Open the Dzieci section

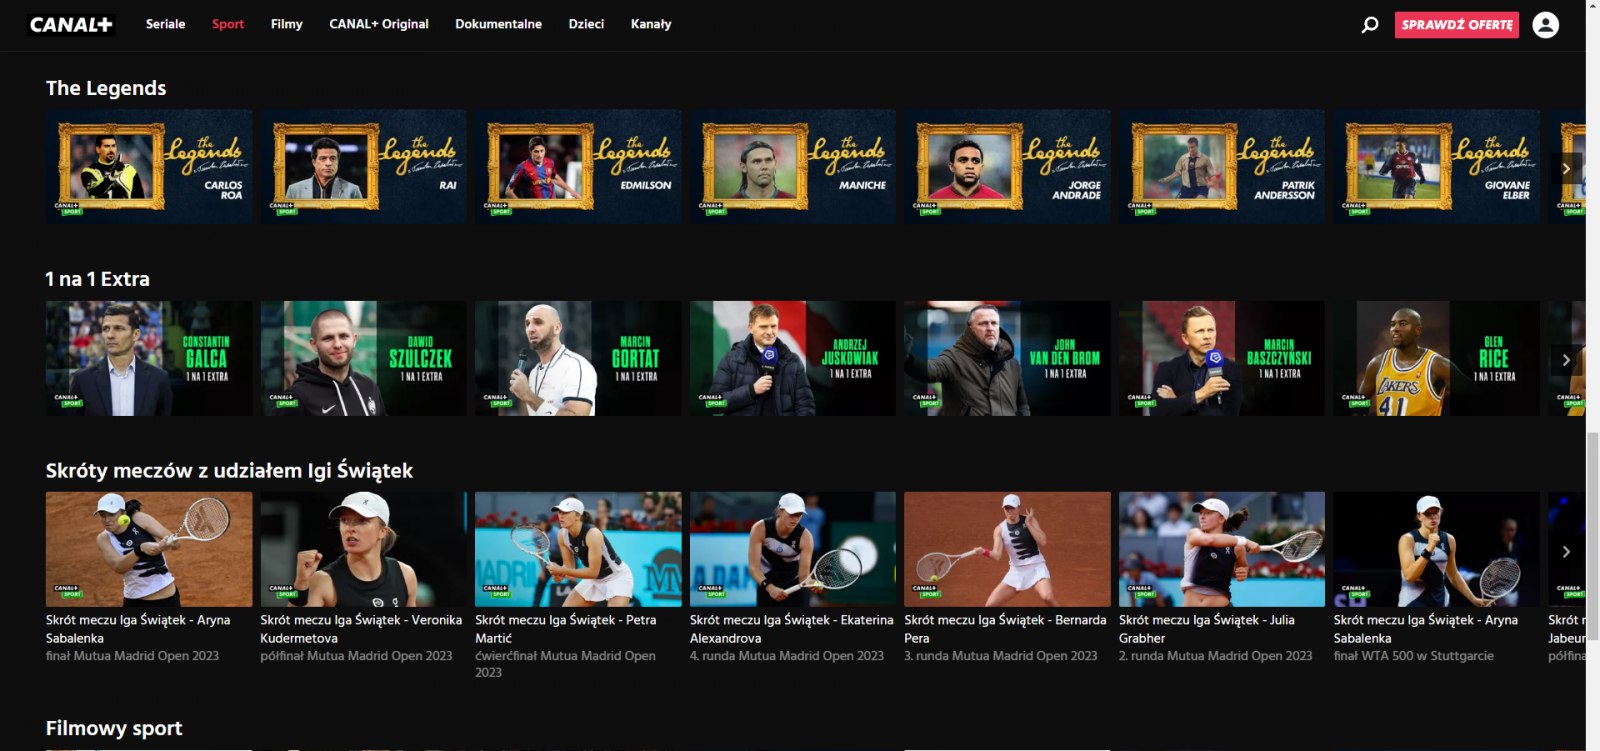(586, 24)
